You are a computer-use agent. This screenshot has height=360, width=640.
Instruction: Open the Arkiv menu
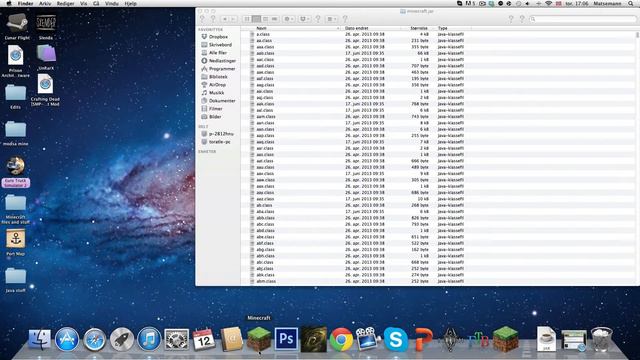45,3
